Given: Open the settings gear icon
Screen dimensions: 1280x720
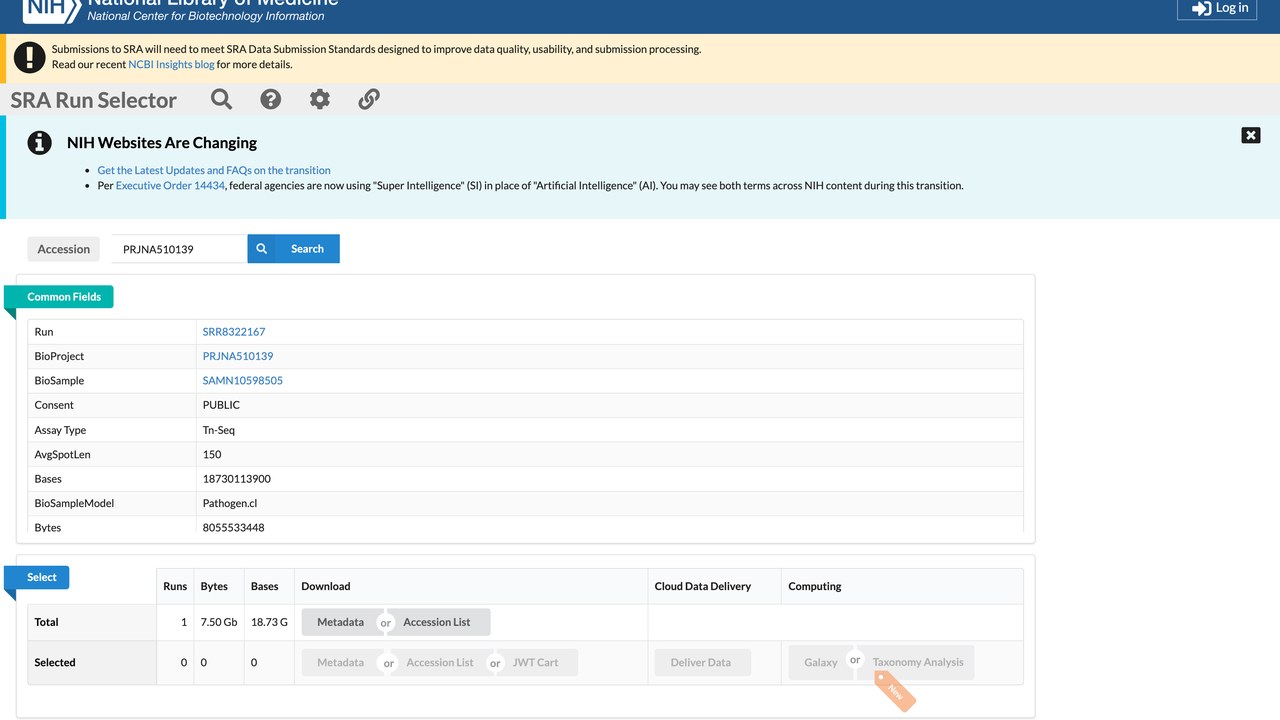Looking at the screenshot, I should click(x=320, y=99).
